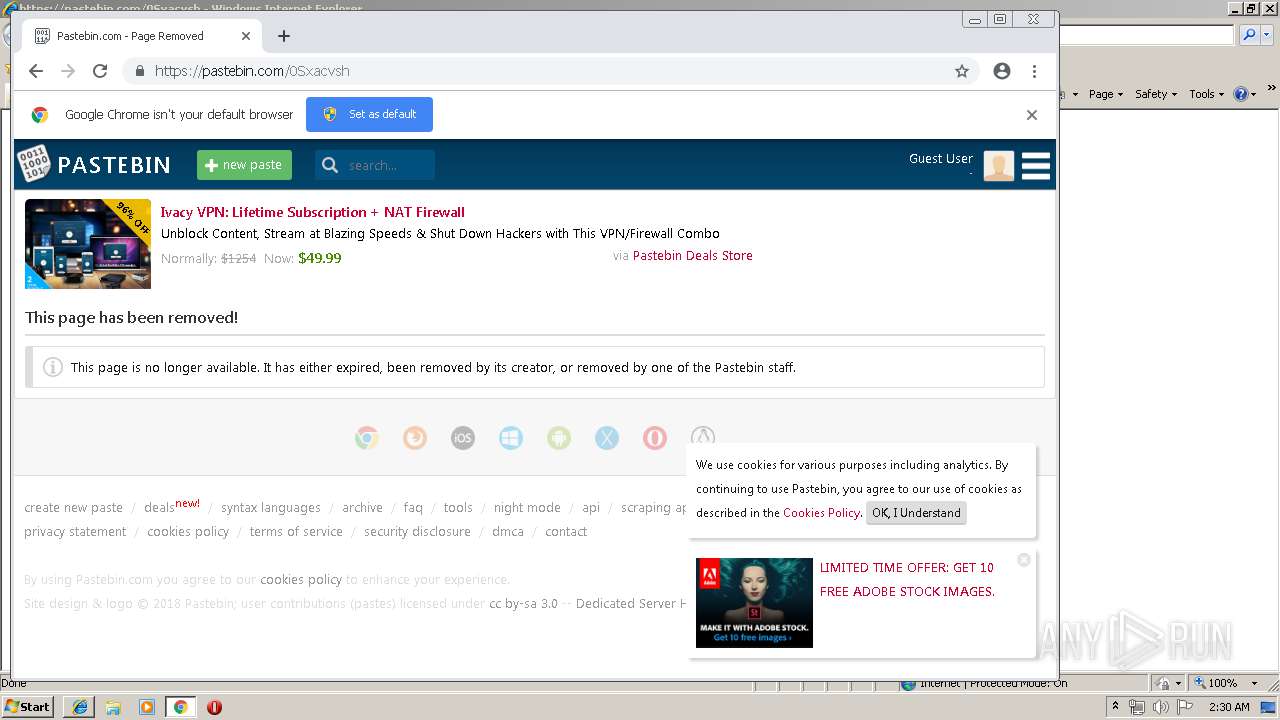Click the new paste button
This screenshot has width=1280, height=720.
click(x=244, y=165)
